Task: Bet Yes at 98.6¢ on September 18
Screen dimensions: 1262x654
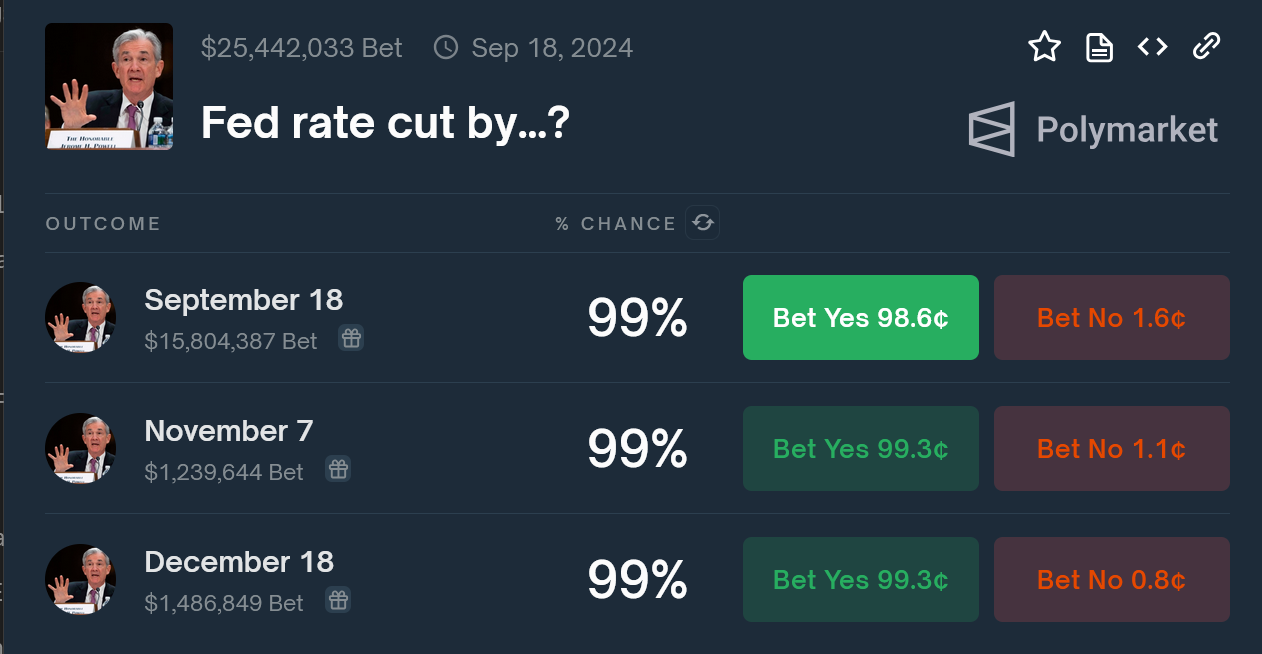Action: coord(860,317)
